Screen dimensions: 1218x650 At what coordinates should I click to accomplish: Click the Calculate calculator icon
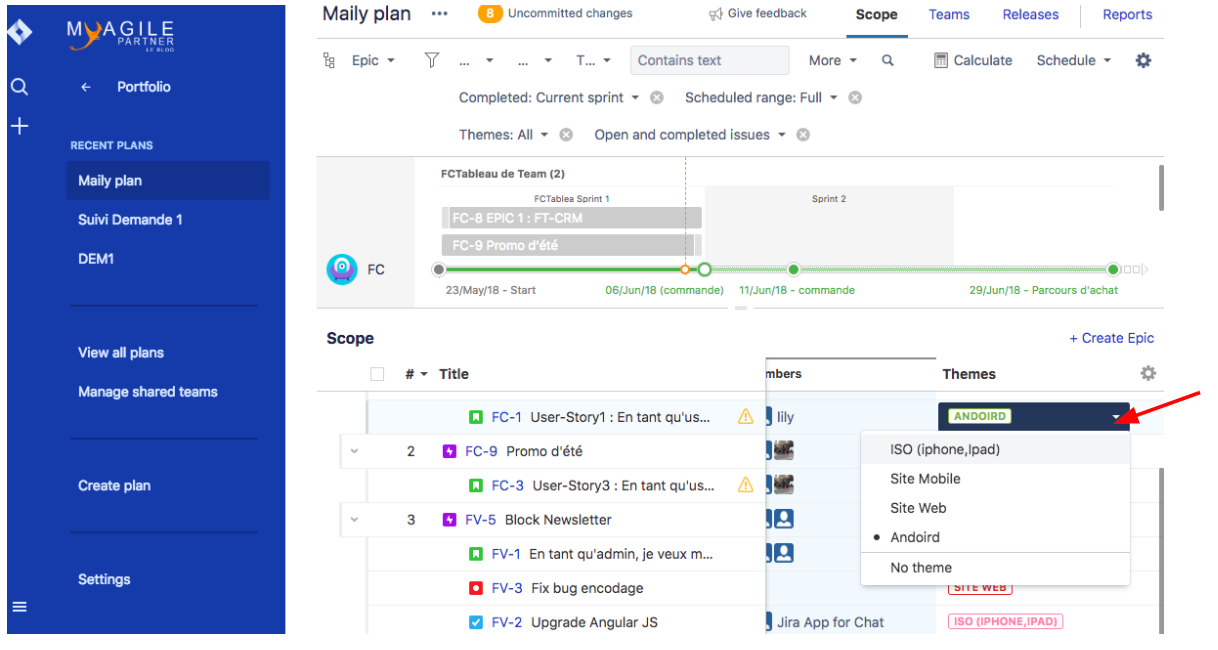pyautogui.click(x=940, y=60)
